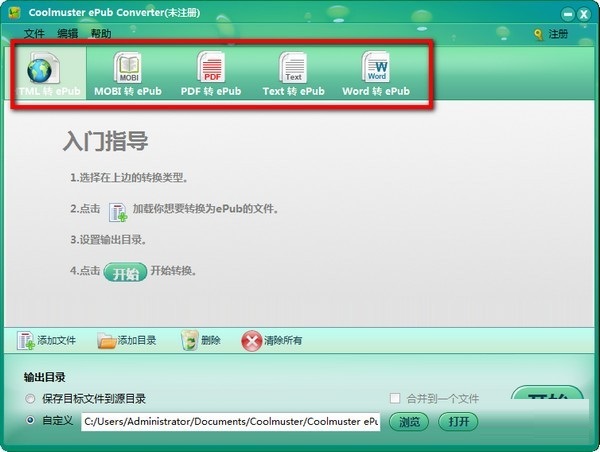The height and width of the screenshot is (452, 600).
Task: Click 添加目录 add folder icon
Action: pyautogui.click(x=106, y=340)
